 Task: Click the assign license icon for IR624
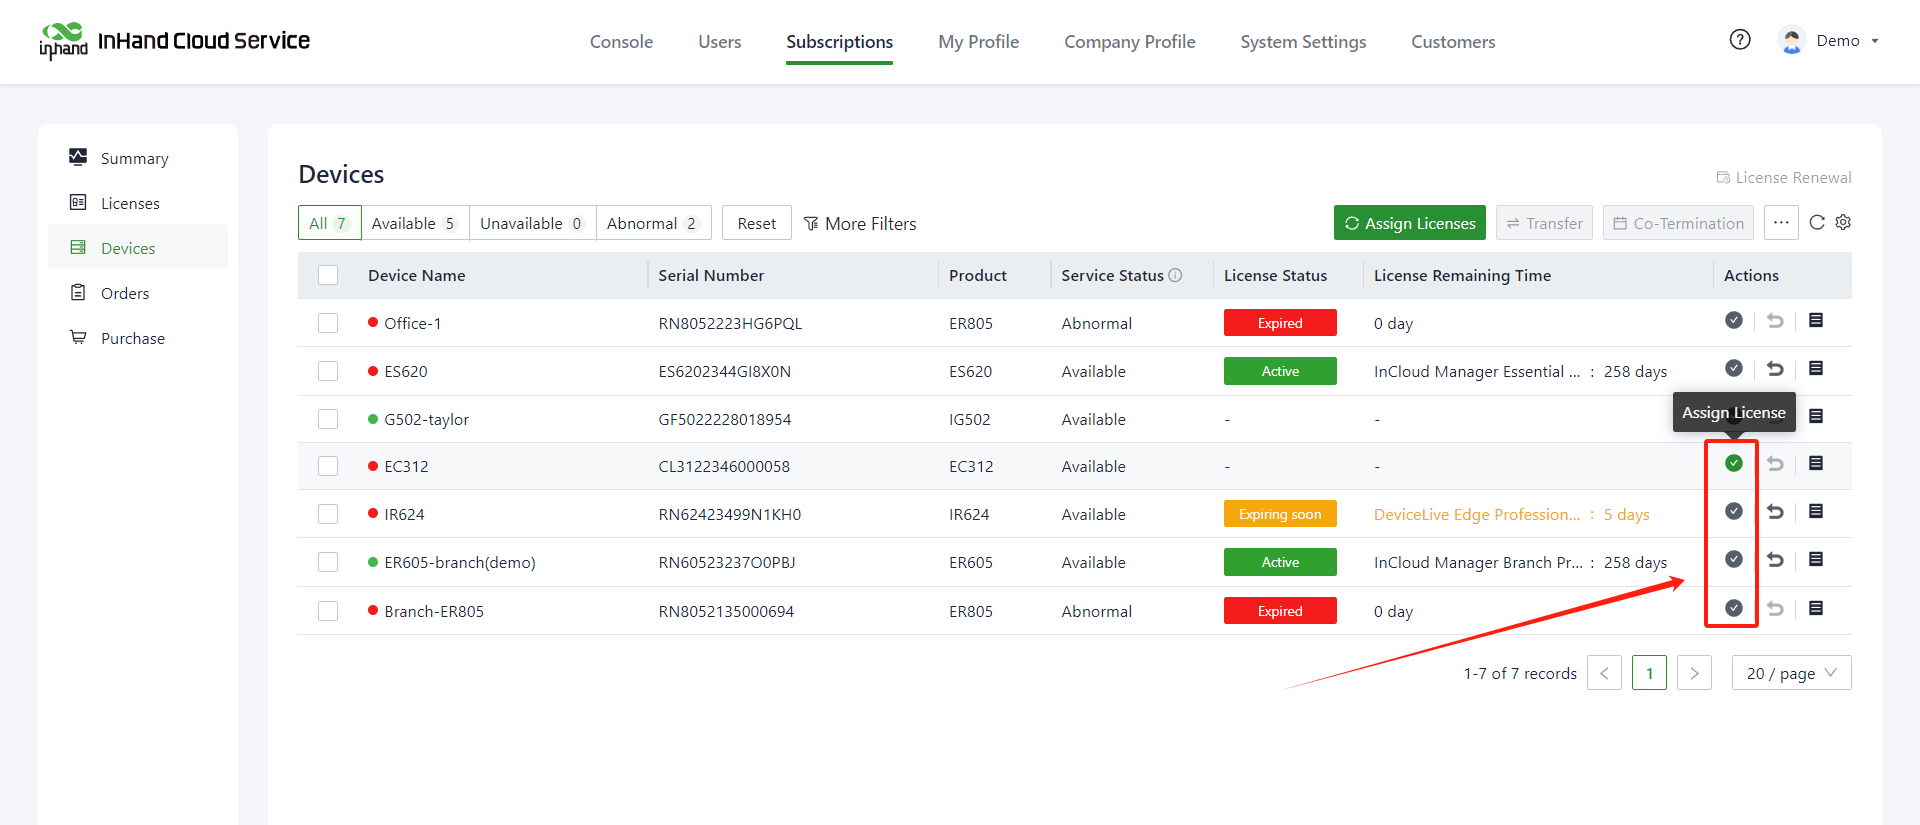[x=1734, y=511]
